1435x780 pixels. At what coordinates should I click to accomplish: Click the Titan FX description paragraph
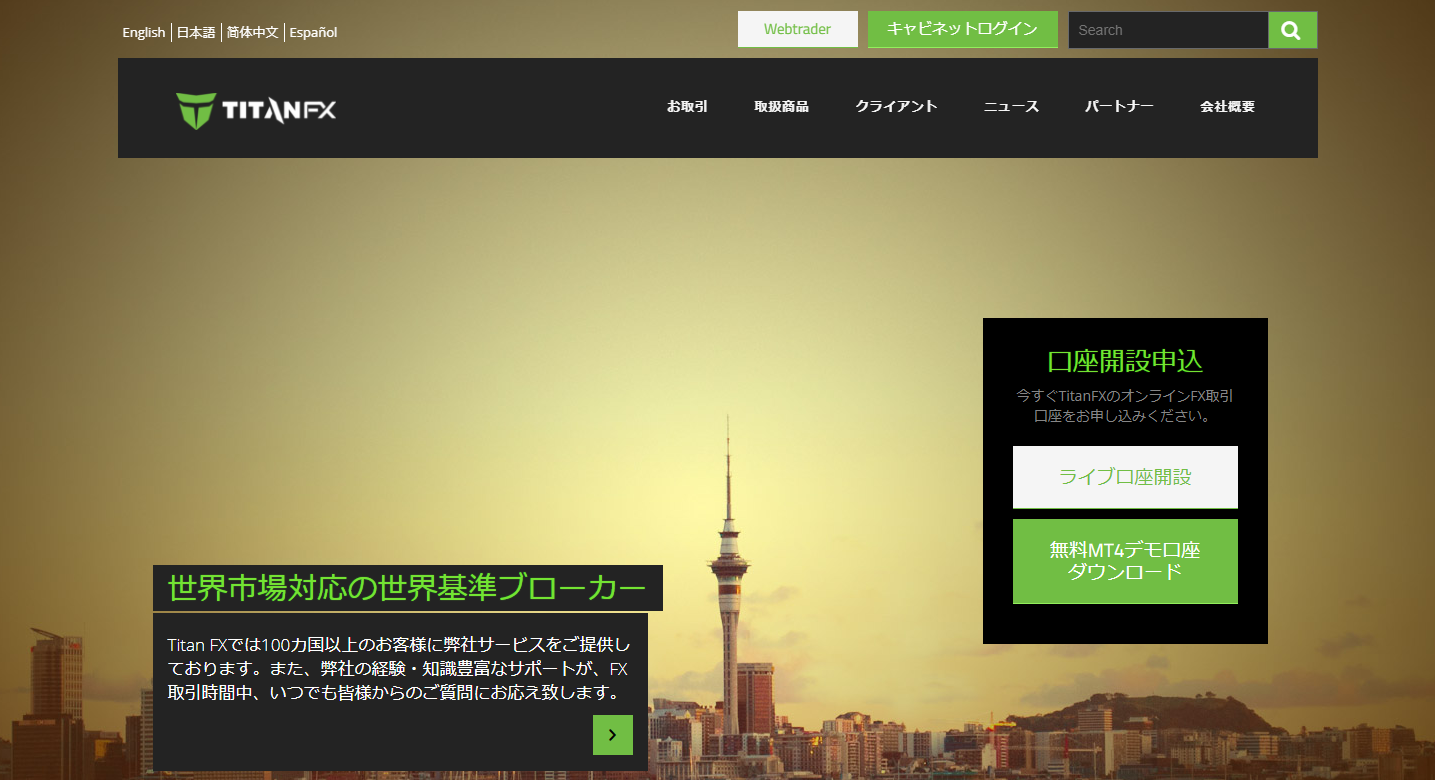point(398,667)
